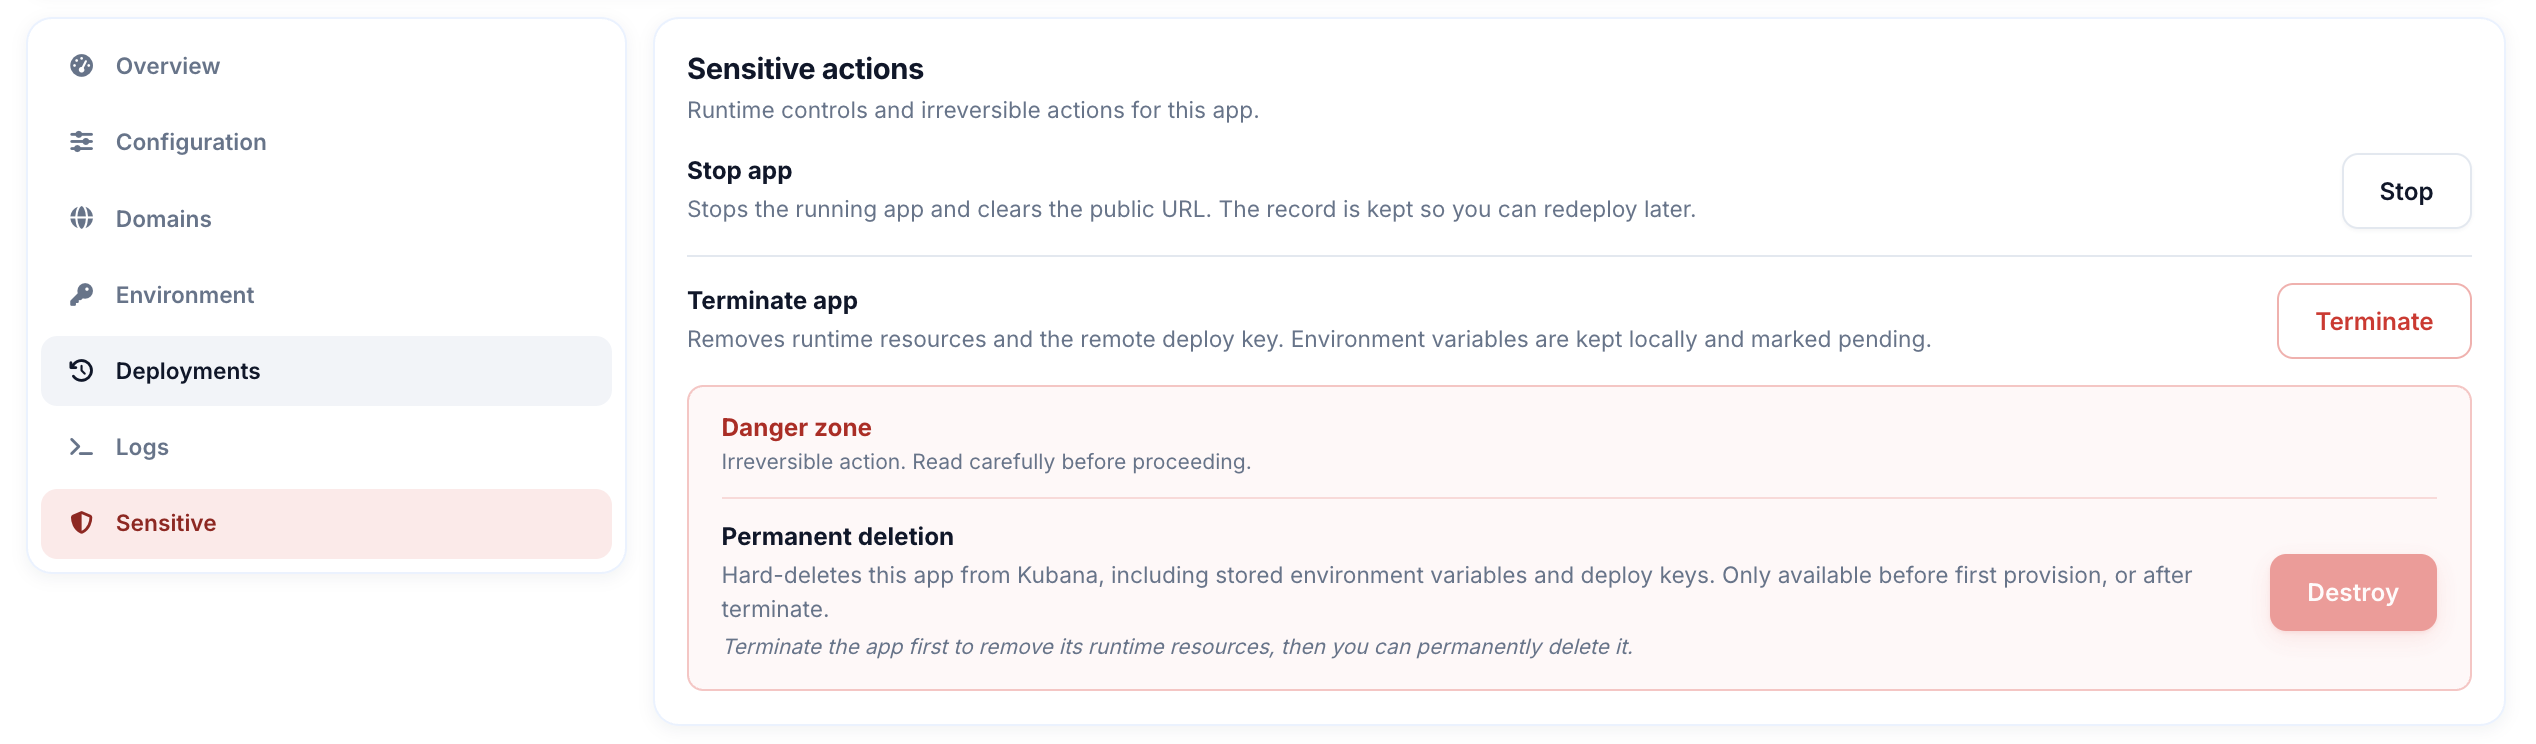2536x744 pixels.
Task: Click the Danger zone heading
Action: [x=796, y=428]
